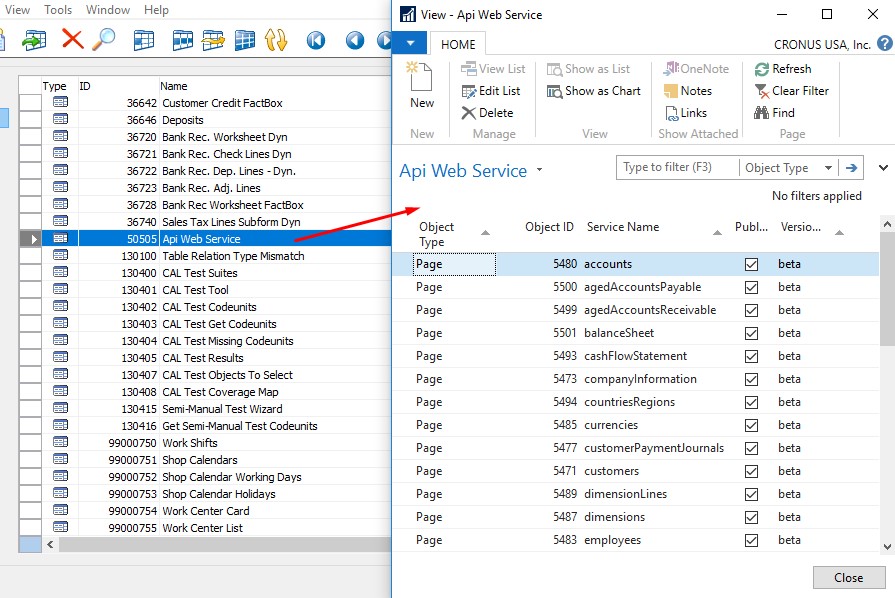The width and height of the screenshot is (895, 598).
Task: Click the Find binoculars icon in ribbon
Action: [x=761, y=113]
